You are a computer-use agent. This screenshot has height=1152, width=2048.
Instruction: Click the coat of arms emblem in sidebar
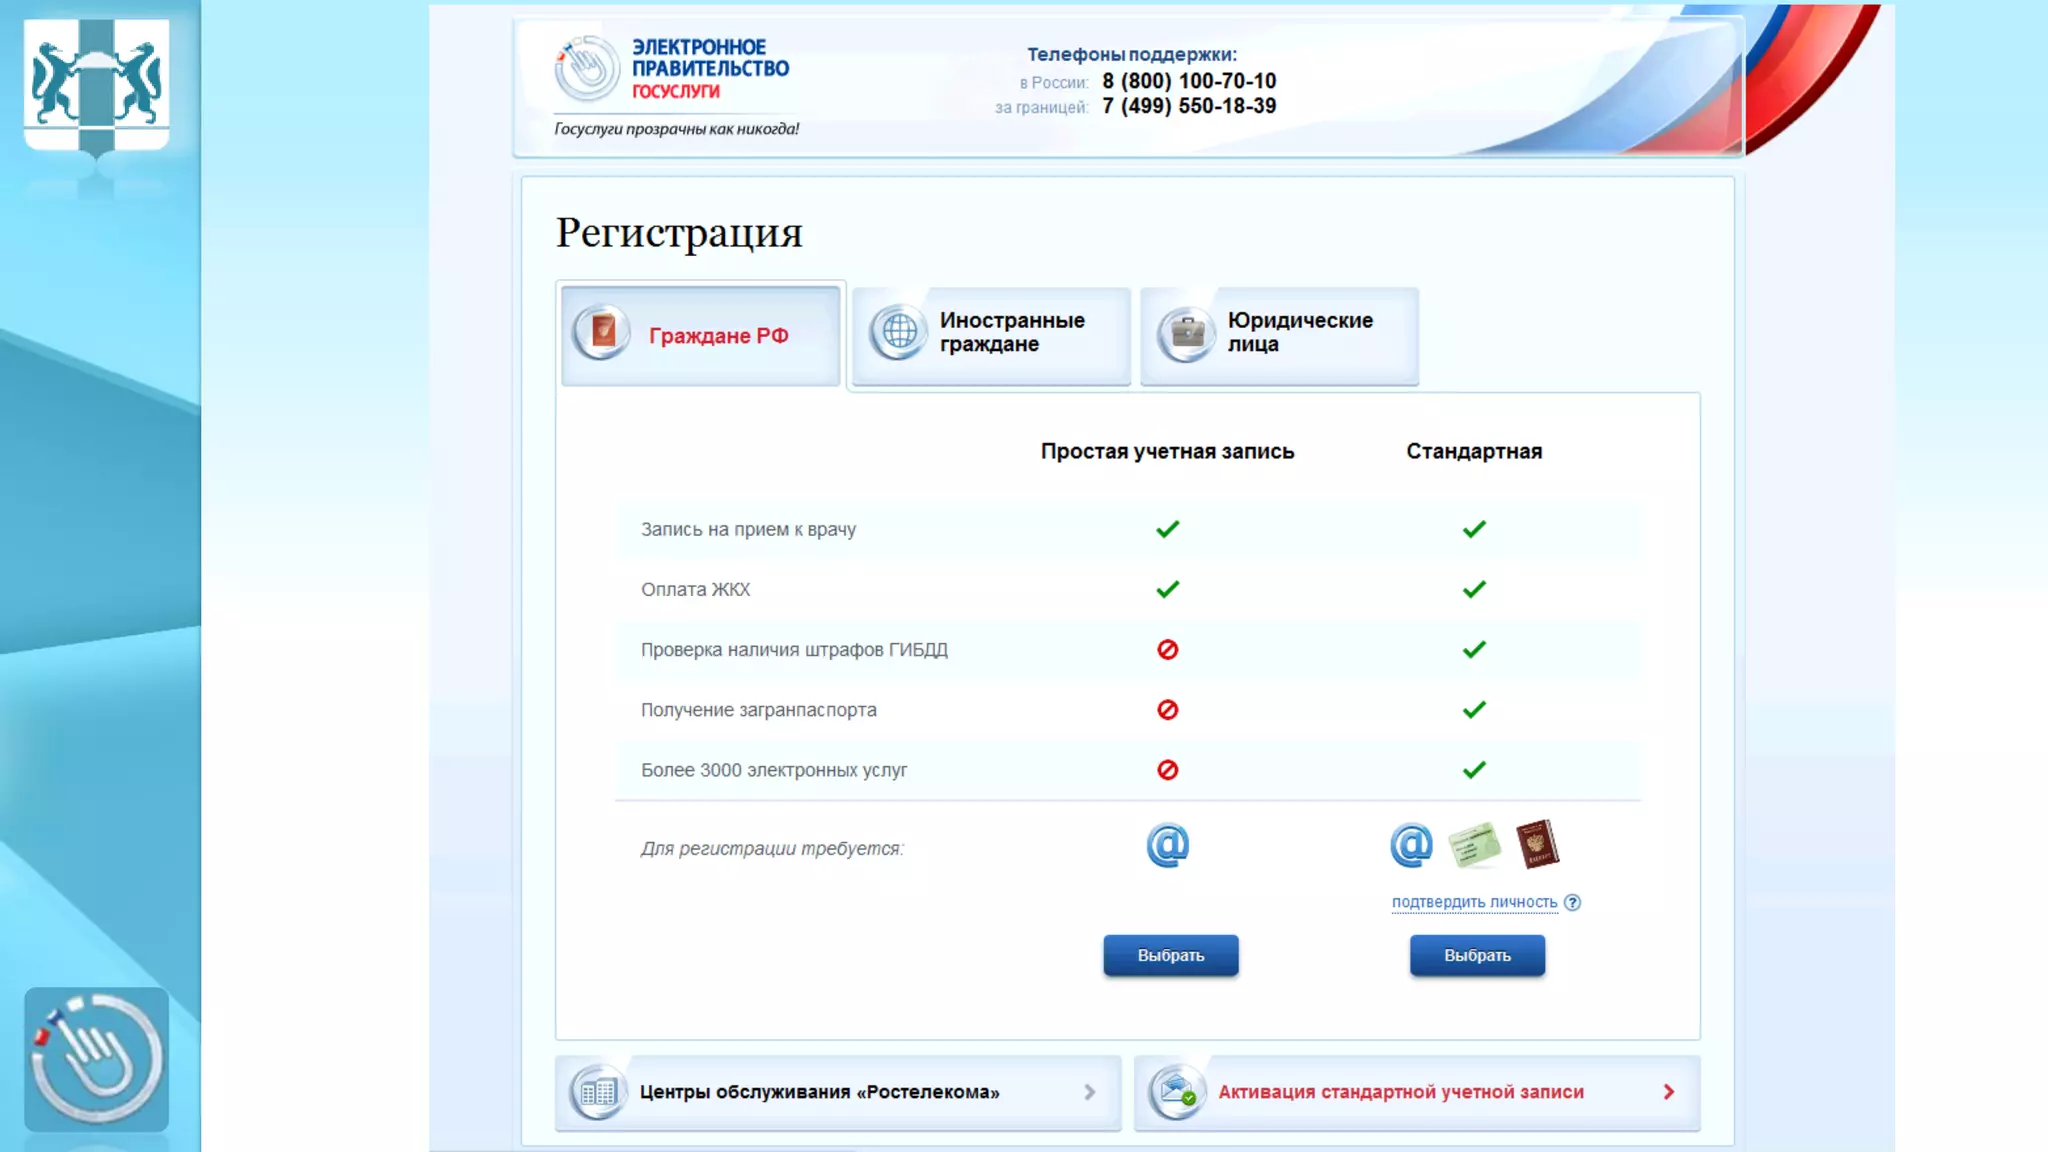point(96,88)
